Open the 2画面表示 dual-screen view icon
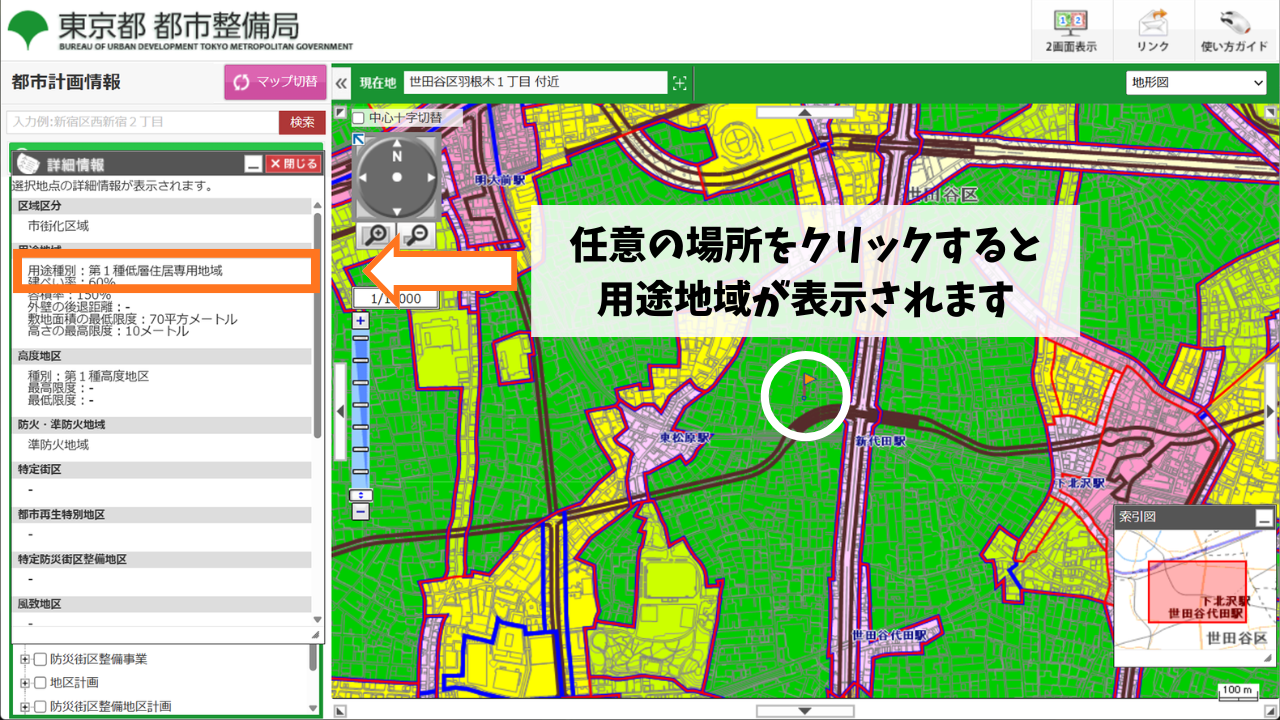This screenshot has width=1280, height=720. click(1069, 28)
